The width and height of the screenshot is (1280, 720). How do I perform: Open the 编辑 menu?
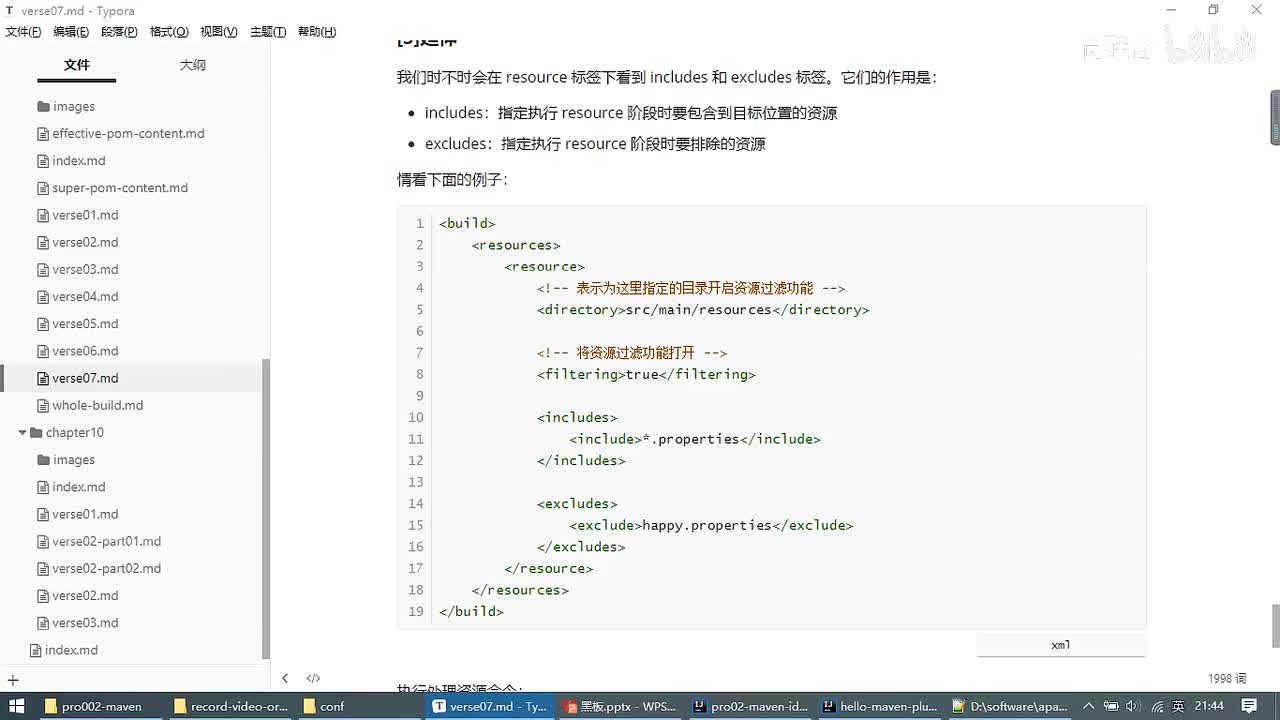pyautogui.click(x=71, y=32)
